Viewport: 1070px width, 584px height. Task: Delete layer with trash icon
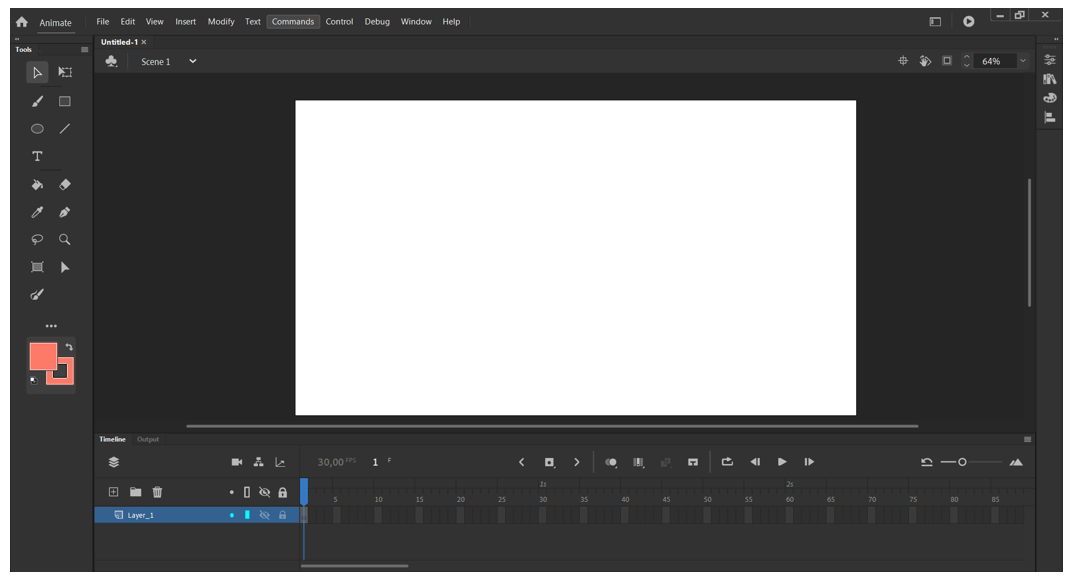[157, 492]
